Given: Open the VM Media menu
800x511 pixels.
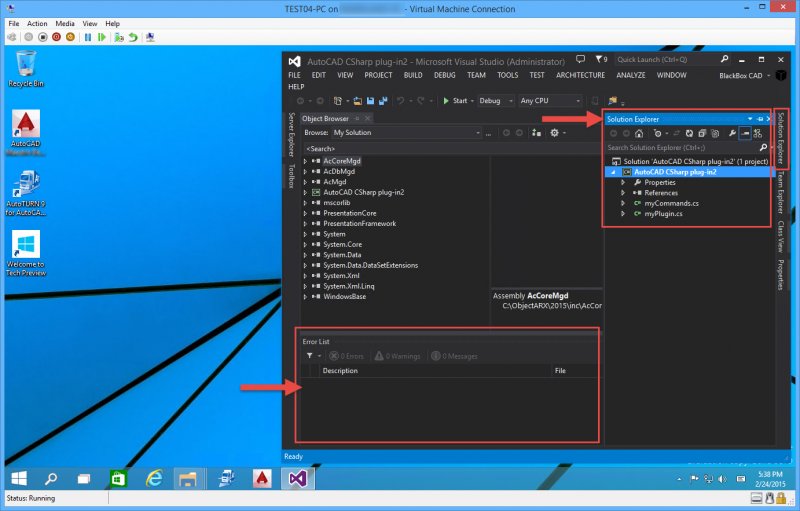Looking at the screenshot, I should point(65,23).
